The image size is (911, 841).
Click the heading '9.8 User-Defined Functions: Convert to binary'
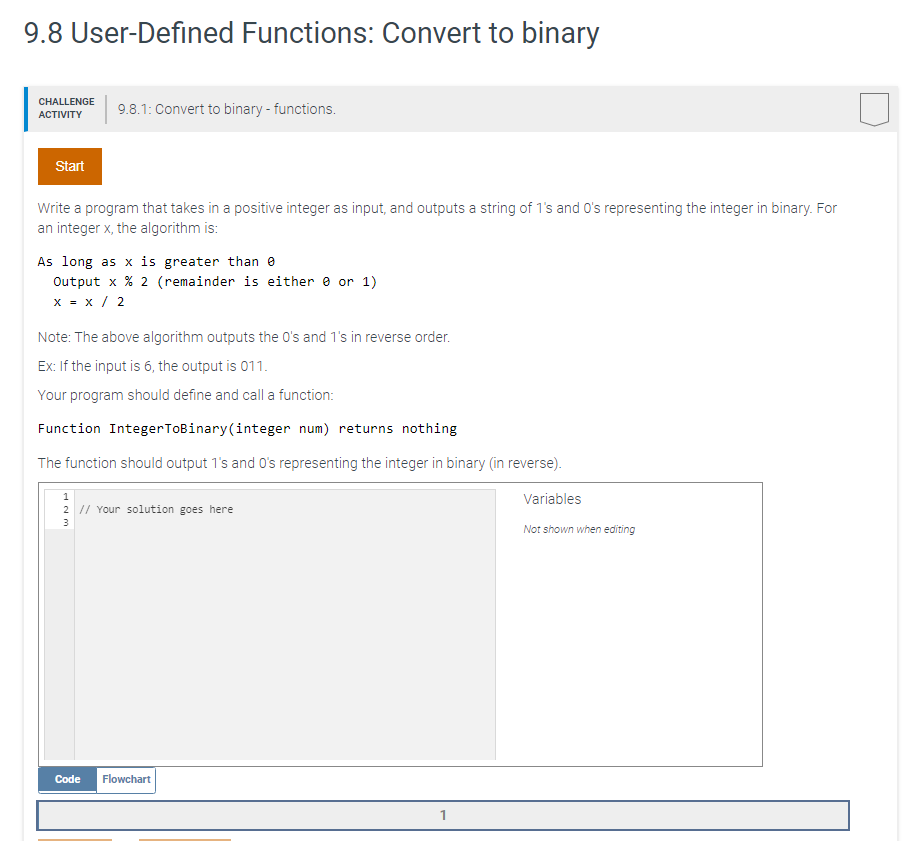(x=310, y=33)
